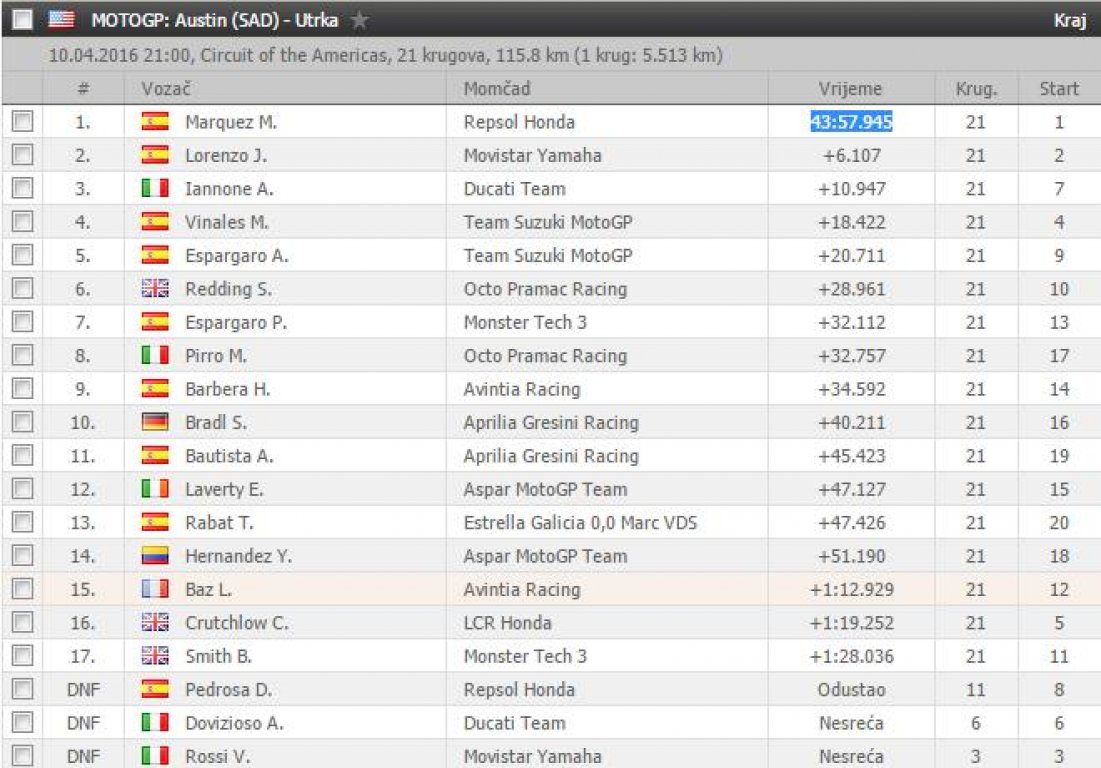Click the Irish flag beside Laverty E.

point(155,489)
